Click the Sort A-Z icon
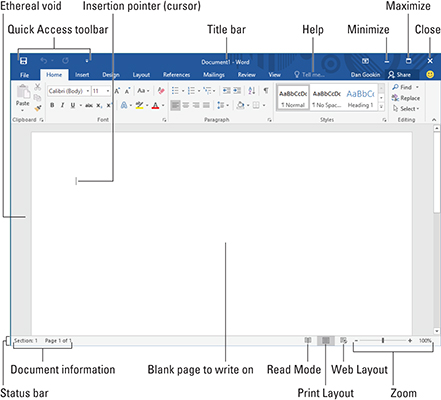This screenshot has height=400, width=441. [x=252, y=91]
